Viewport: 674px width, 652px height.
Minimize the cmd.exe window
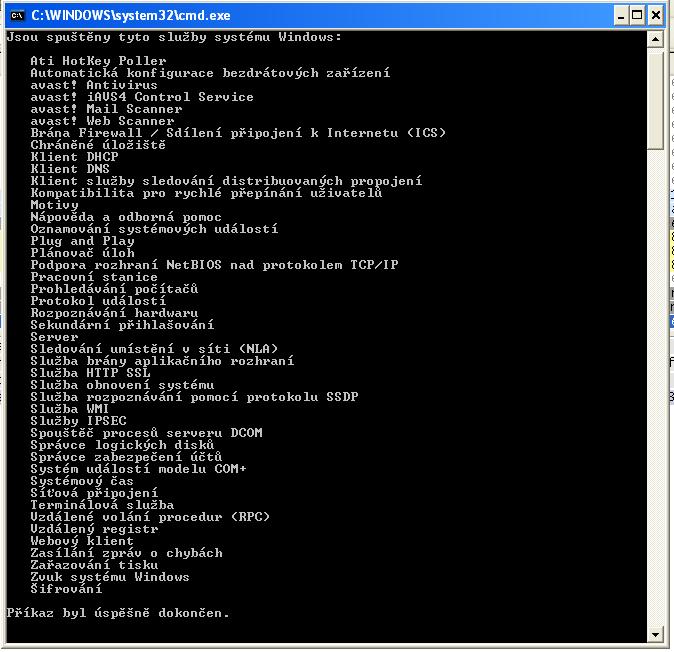pyautogui.click(x=620, y=16)
